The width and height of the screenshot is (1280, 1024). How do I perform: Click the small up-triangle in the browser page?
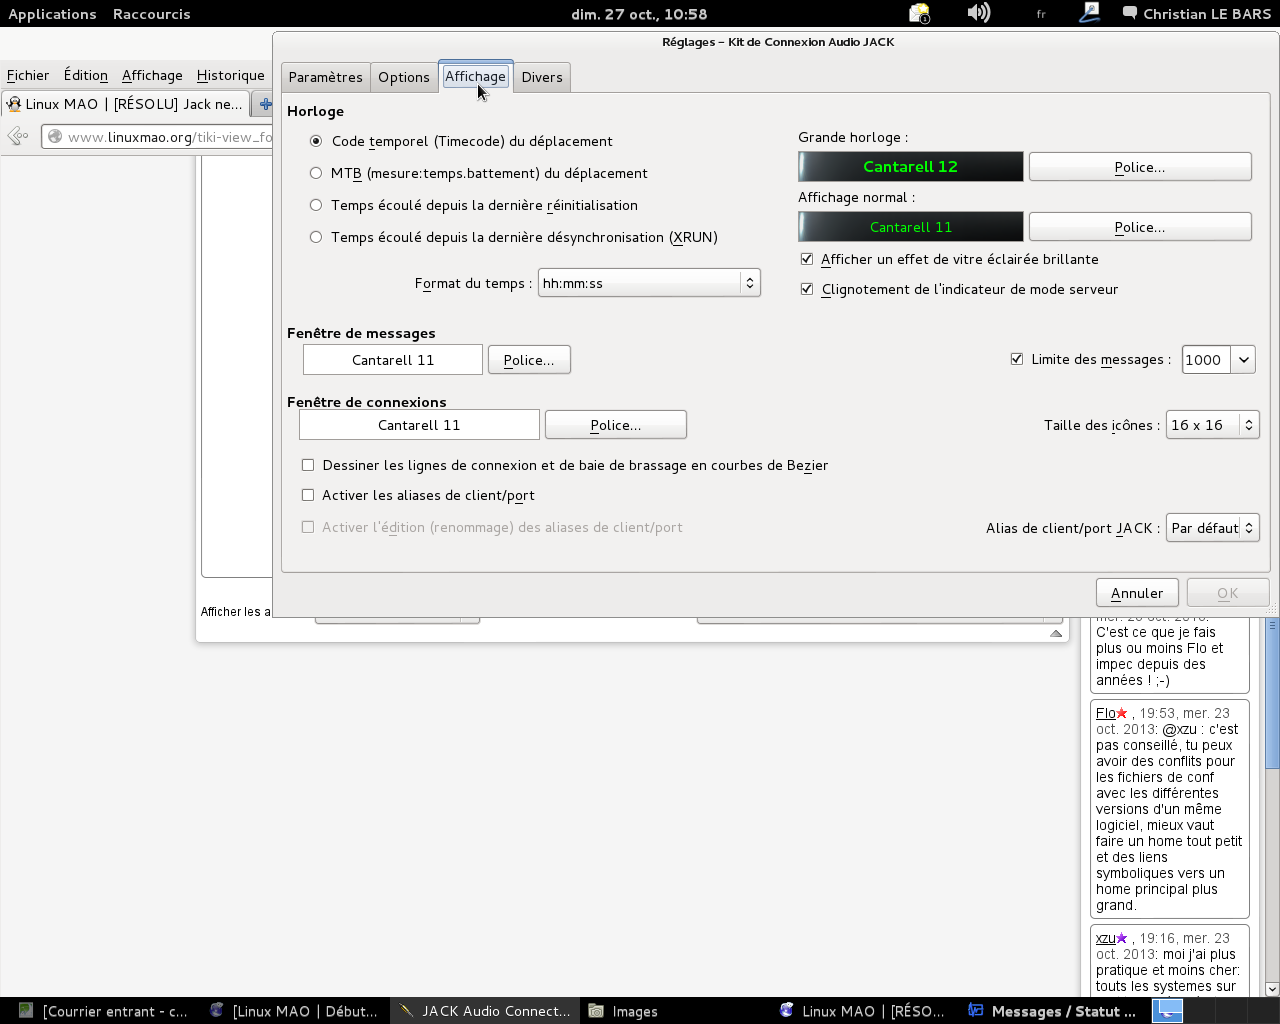(1056, 633)
